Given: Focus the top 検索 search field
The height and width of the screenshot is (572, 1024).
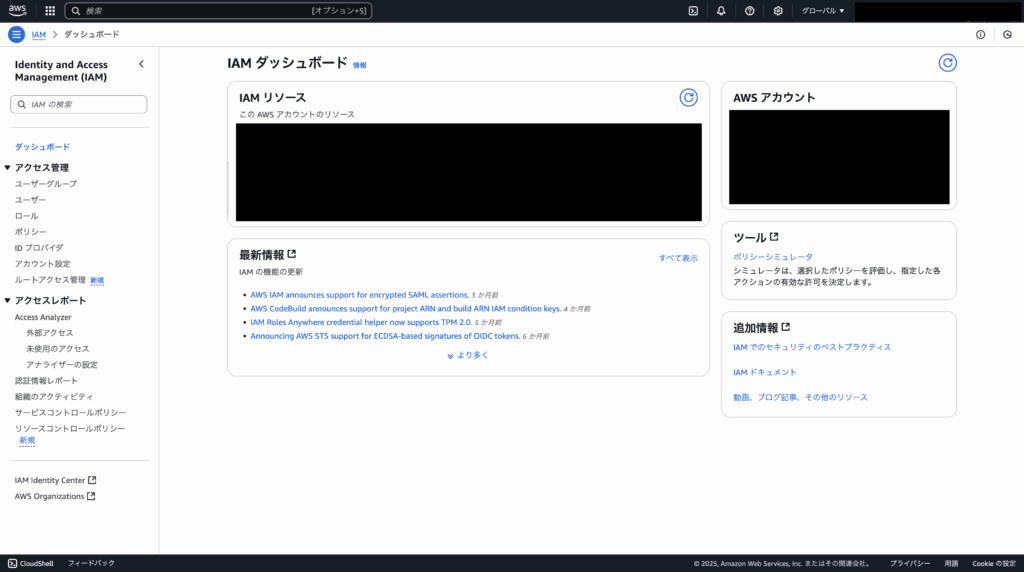Looking at the screenshot, I should tap(218, 10).
